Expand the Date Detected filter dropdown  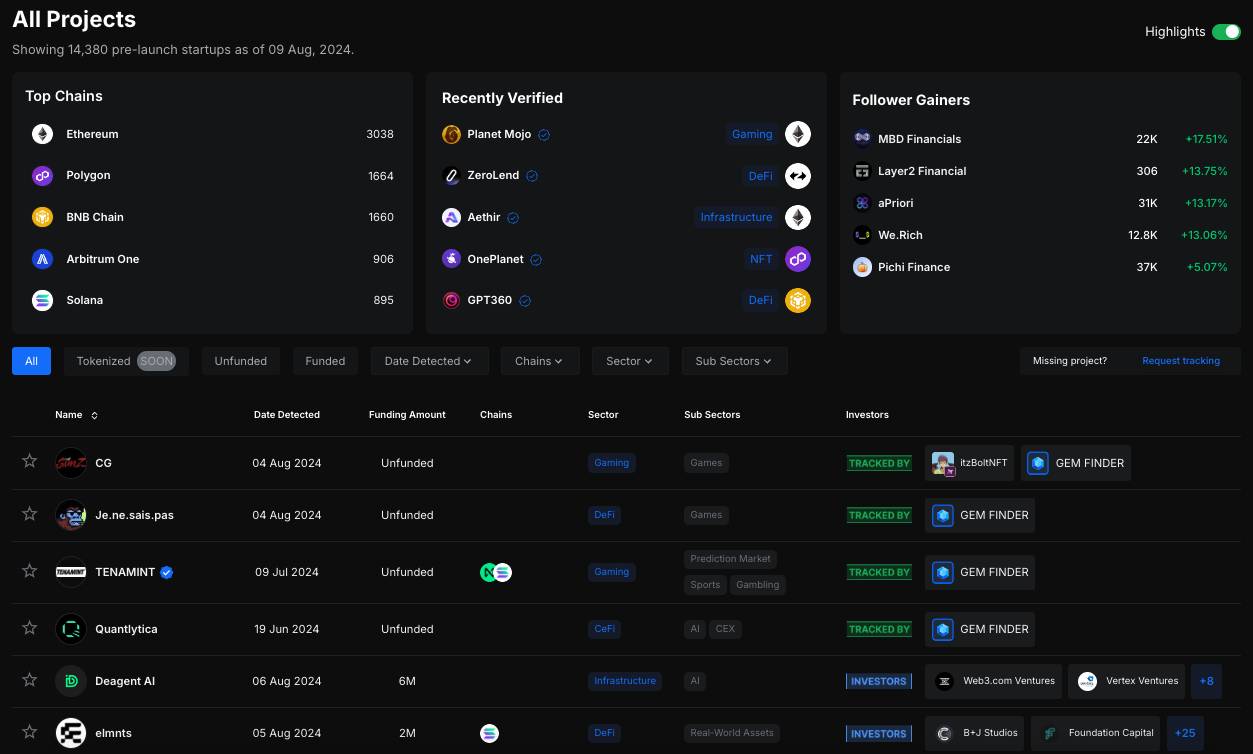pos(429,361)
